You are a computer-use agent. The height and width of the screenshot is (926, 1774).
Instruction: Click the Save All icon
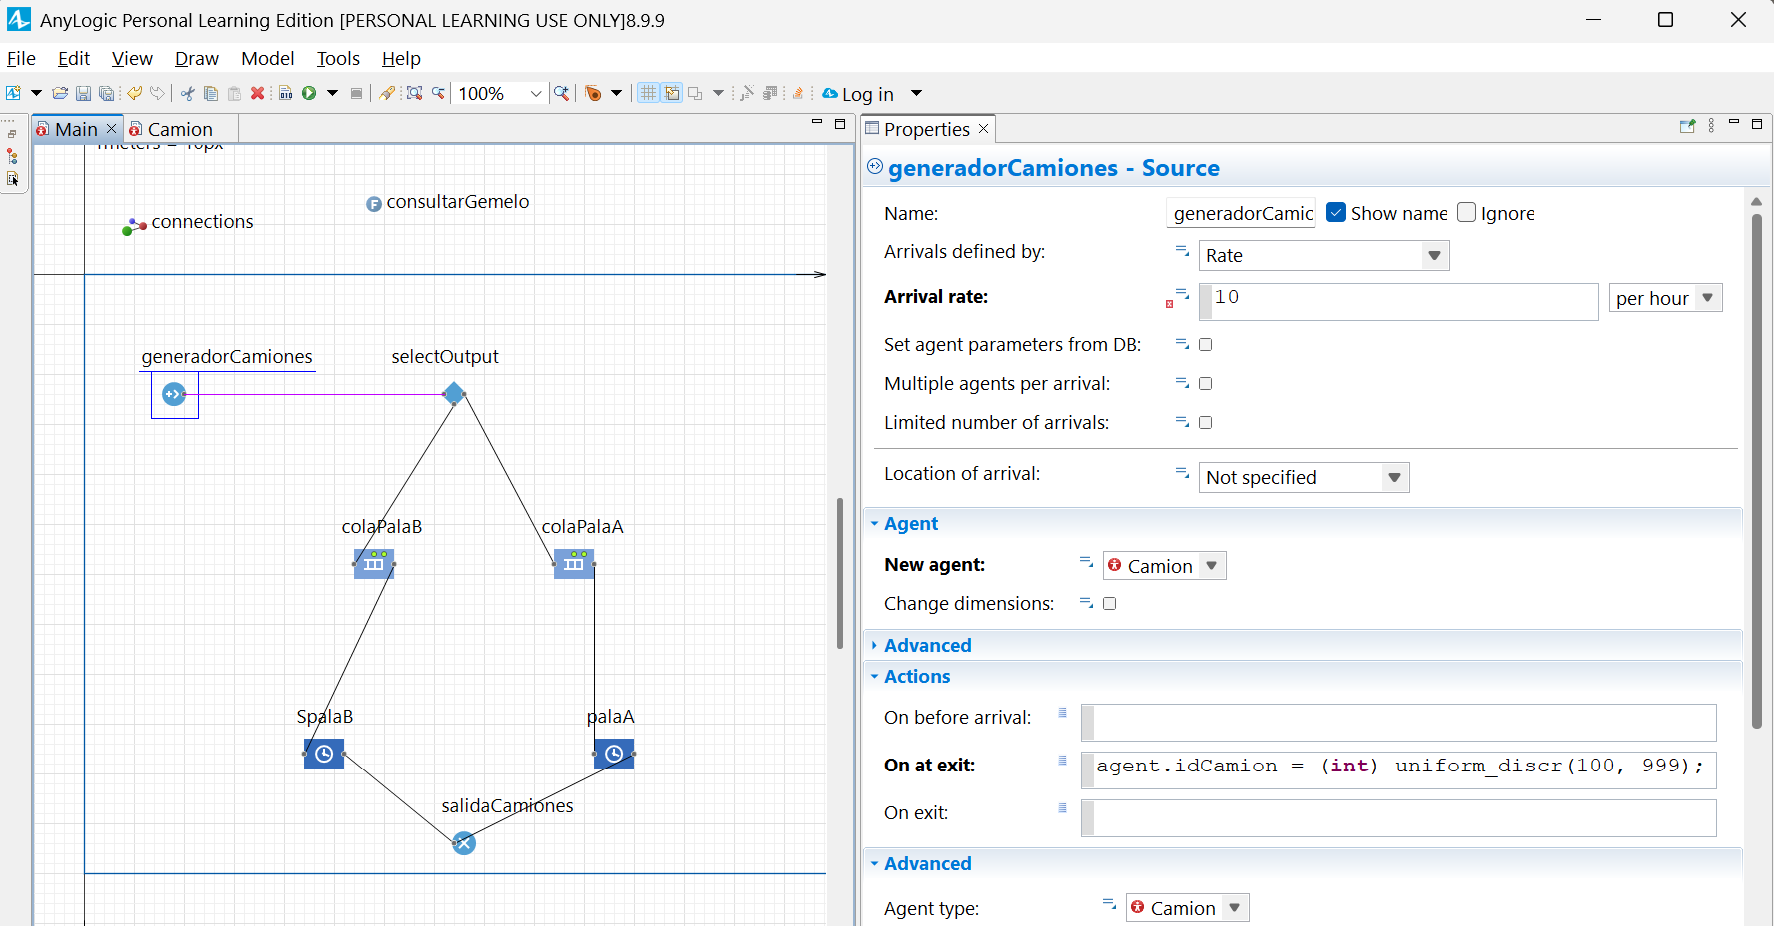tap(106, 93)
